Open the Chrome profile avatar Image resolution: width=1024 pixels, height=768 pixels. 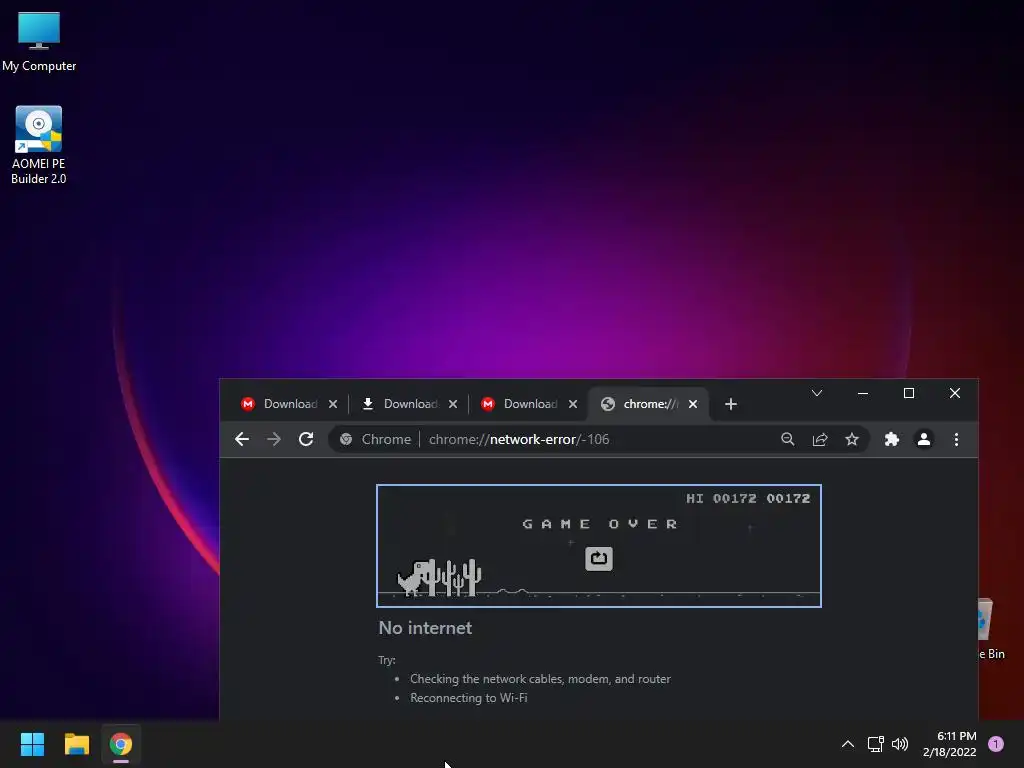click(x=923, y=439)
